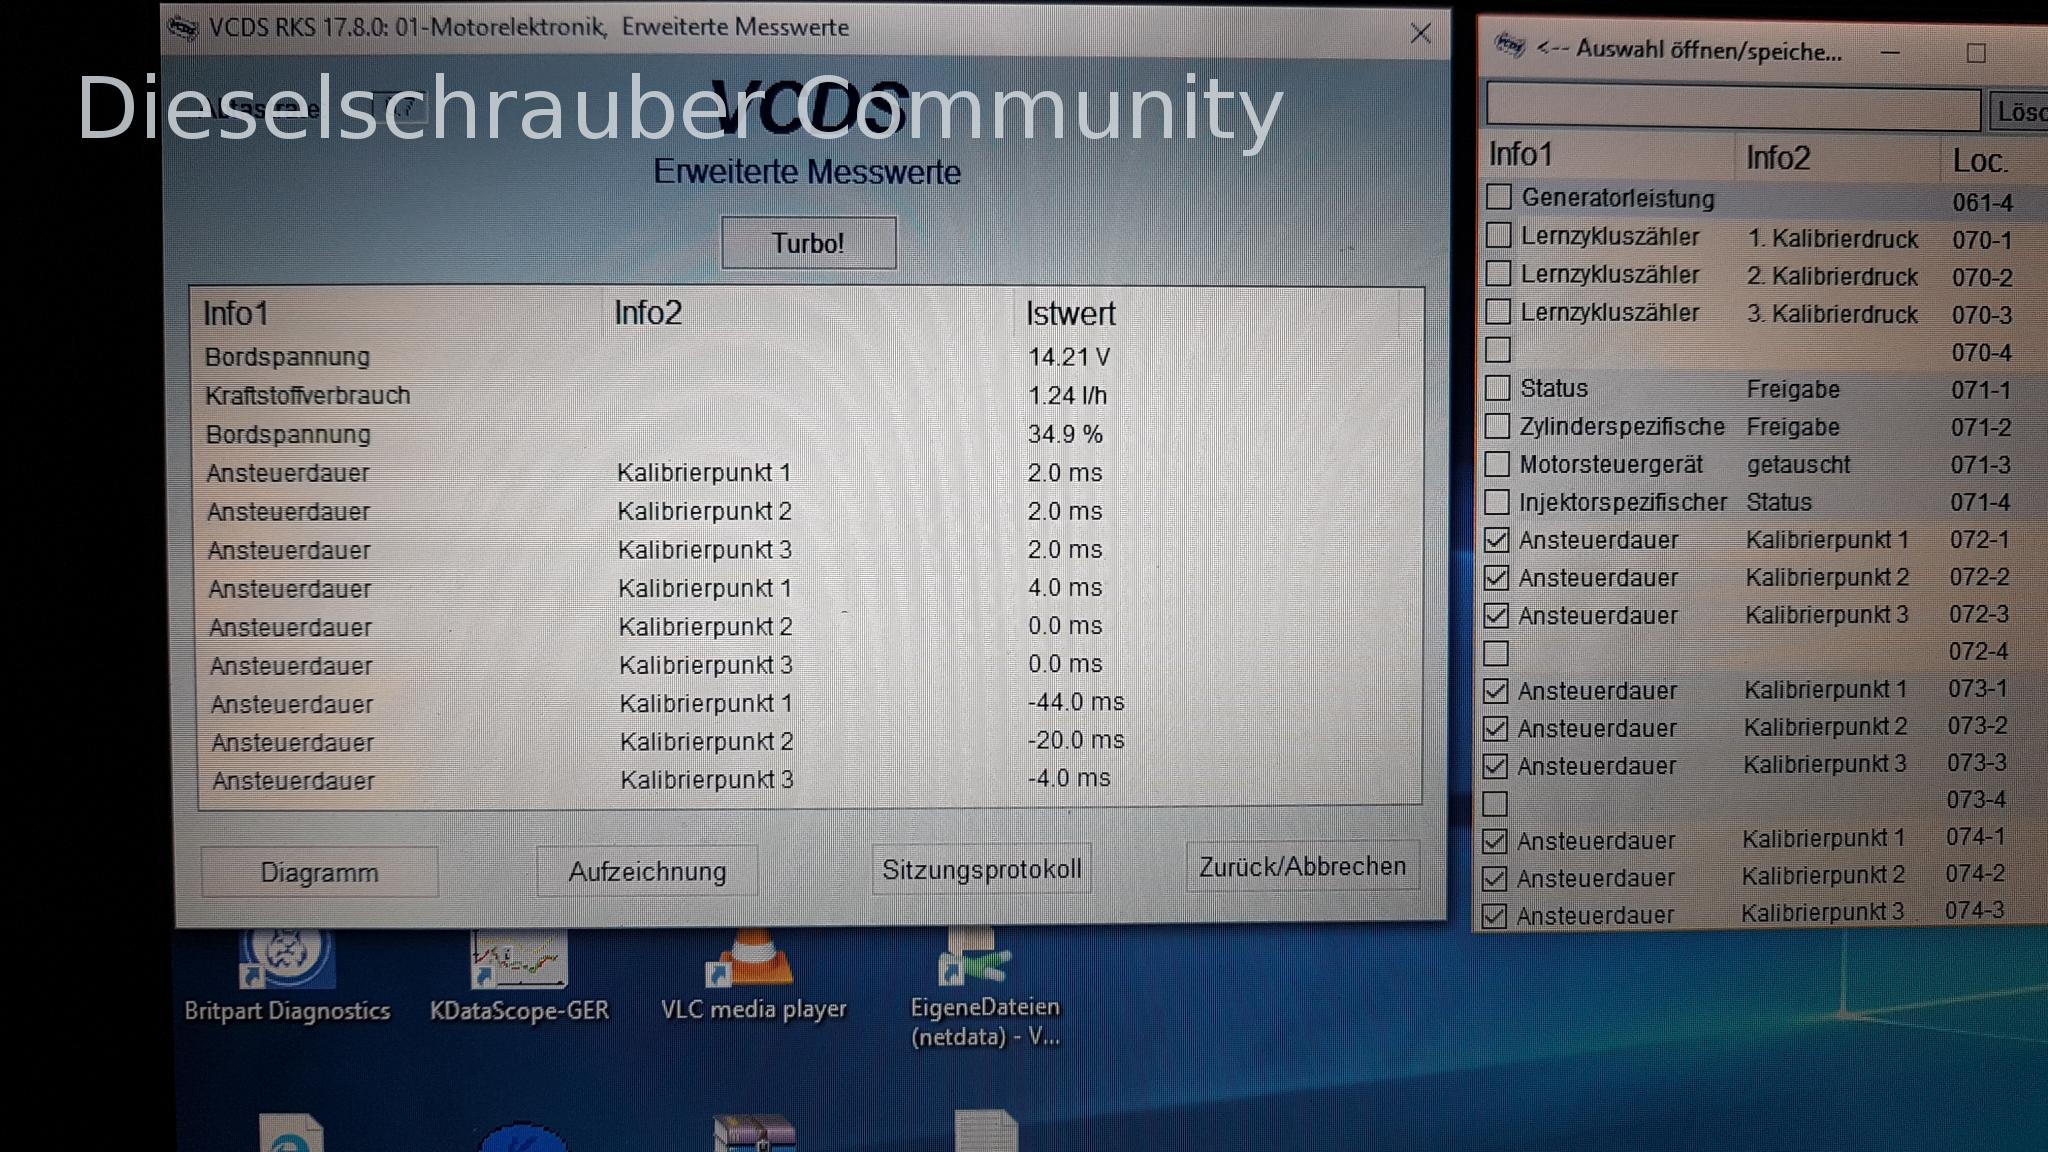The width and height of the screenshot is (2048, 1152).
Task: Click the getauscht text in the Info2 column
Action: tap(1798, 465)
